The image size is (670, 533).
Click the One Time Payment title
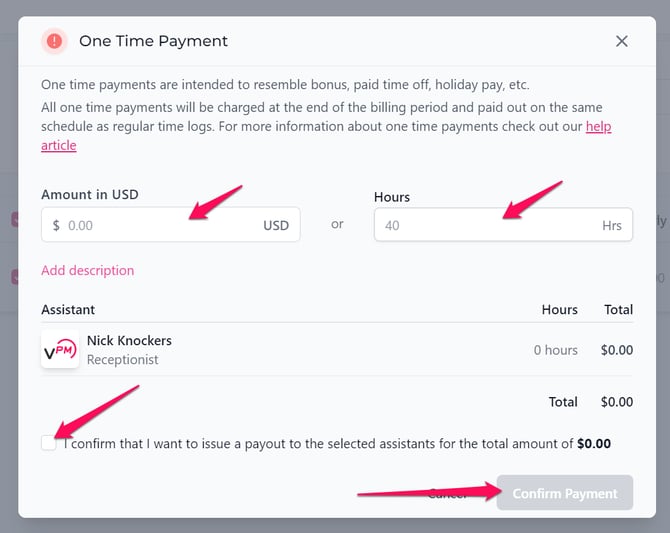point(153,41)
